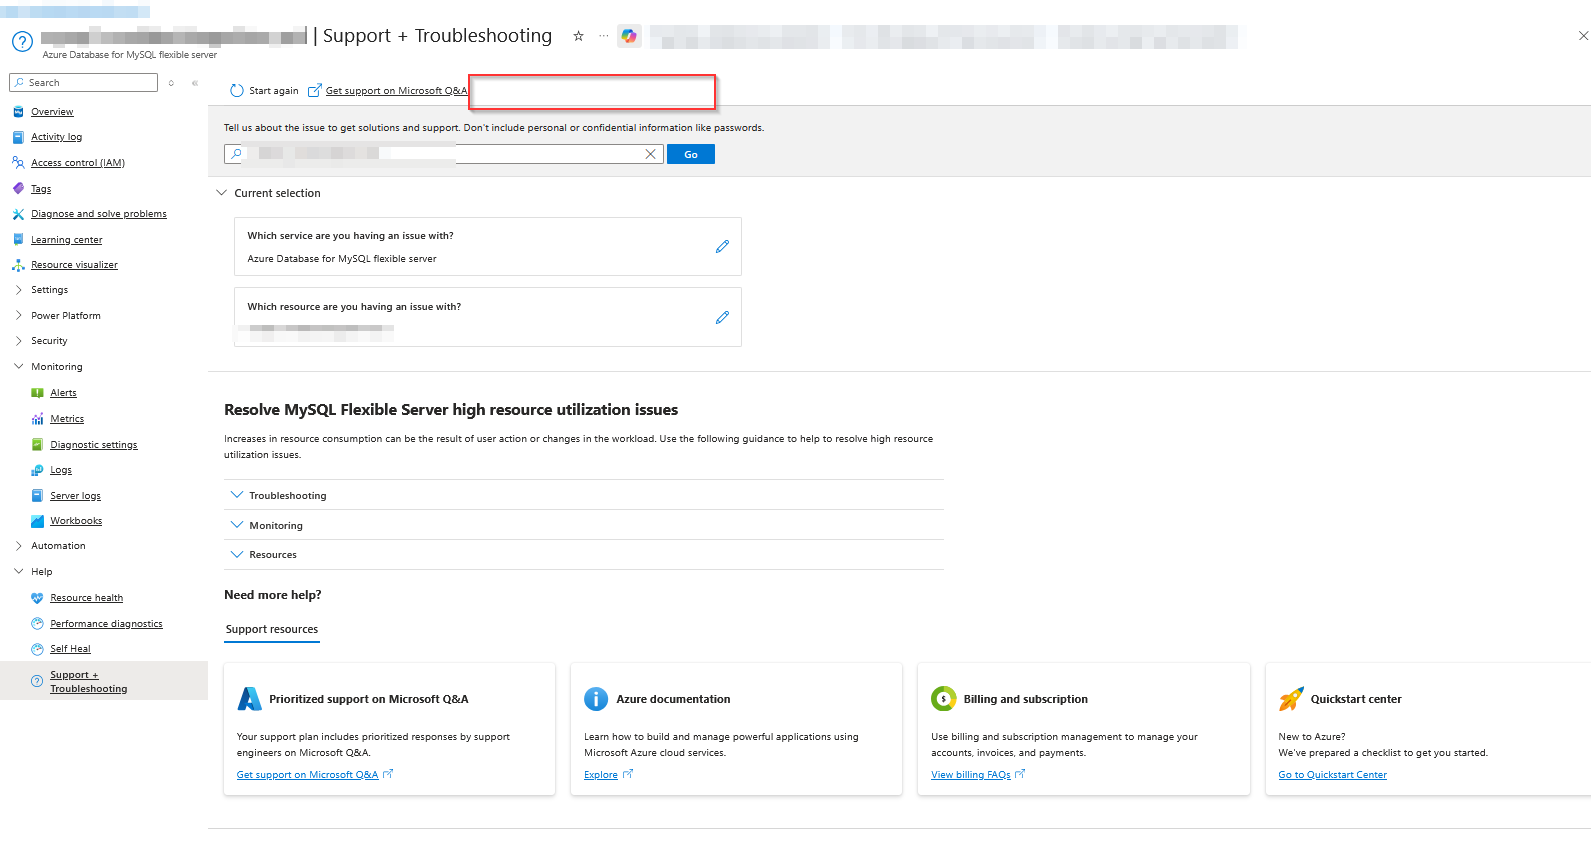Click the Resource visualizer icon
Screen dimensions: 1591x843
[18, 265]
